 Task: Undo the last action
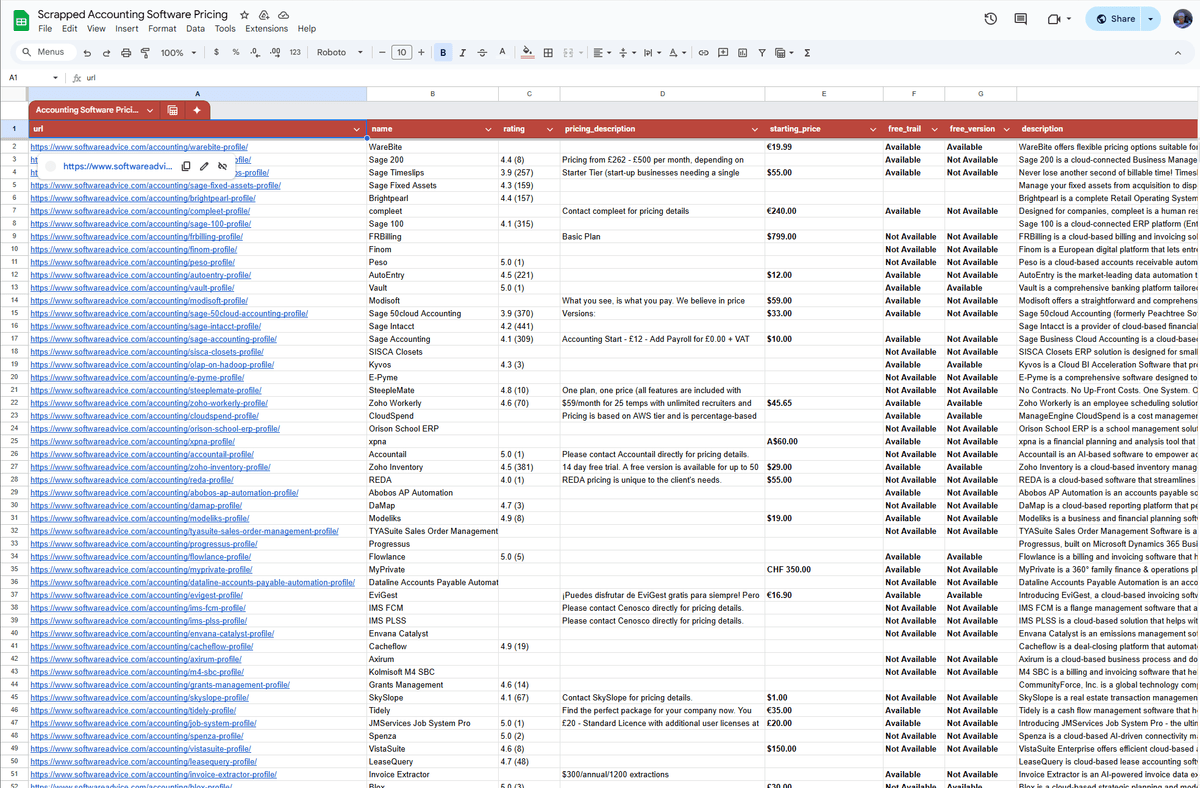click(88, 52)
